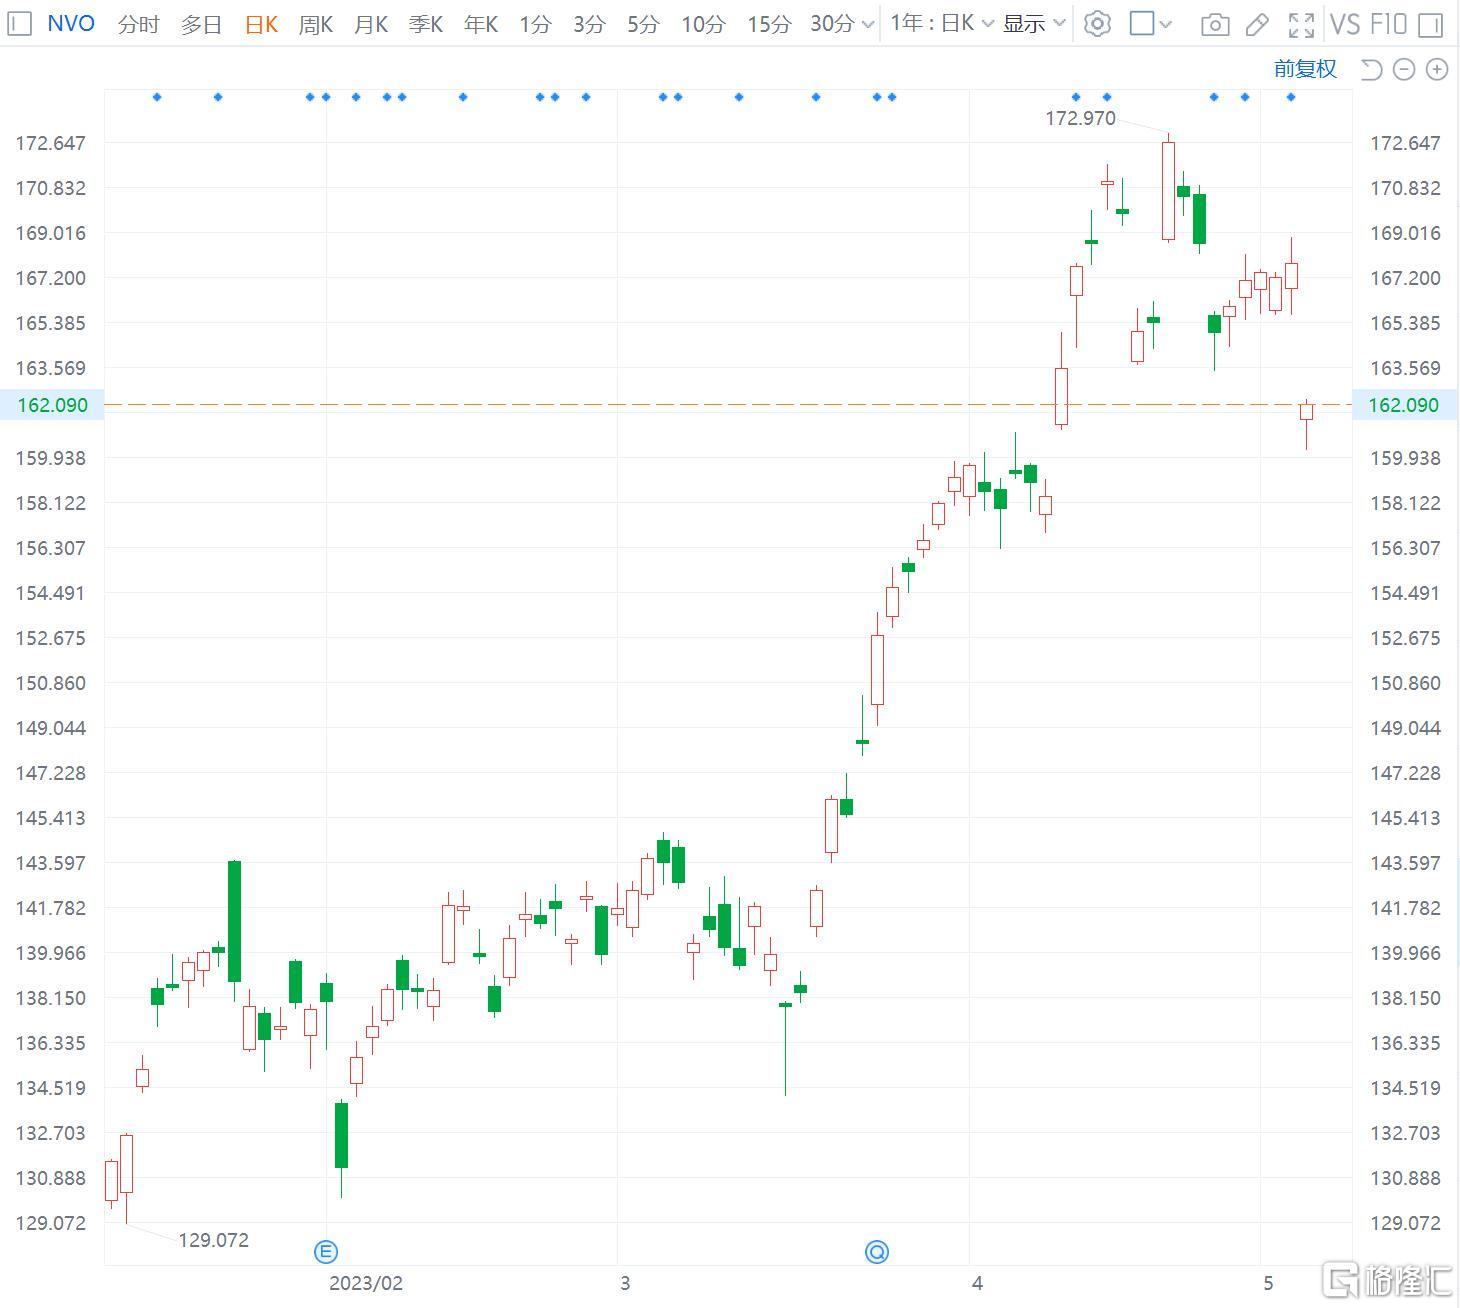Image resolution: width=1460 pixels, height=1308 pixels.
Task: Switch to 1分 one-minute chart
Action: tap(535, 24)
